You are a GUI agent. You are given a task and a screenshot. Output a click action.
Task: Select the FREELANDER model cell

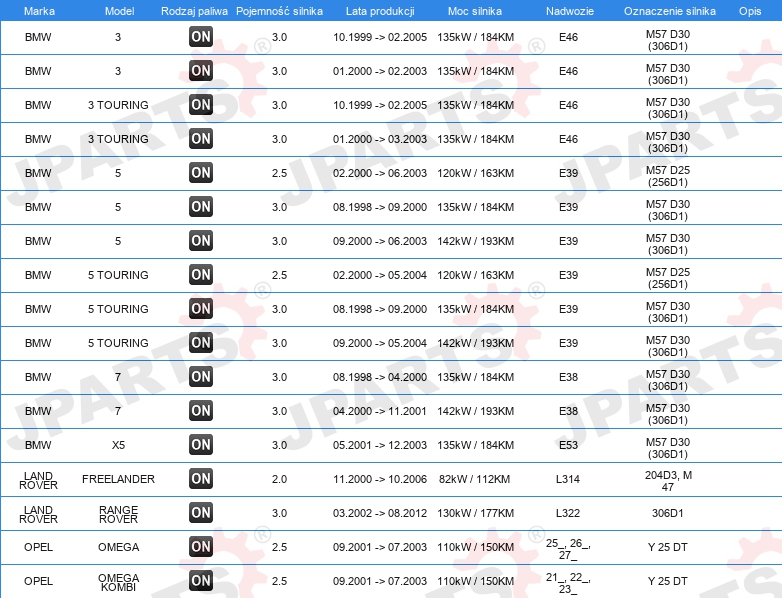click(x=118, y=479)
